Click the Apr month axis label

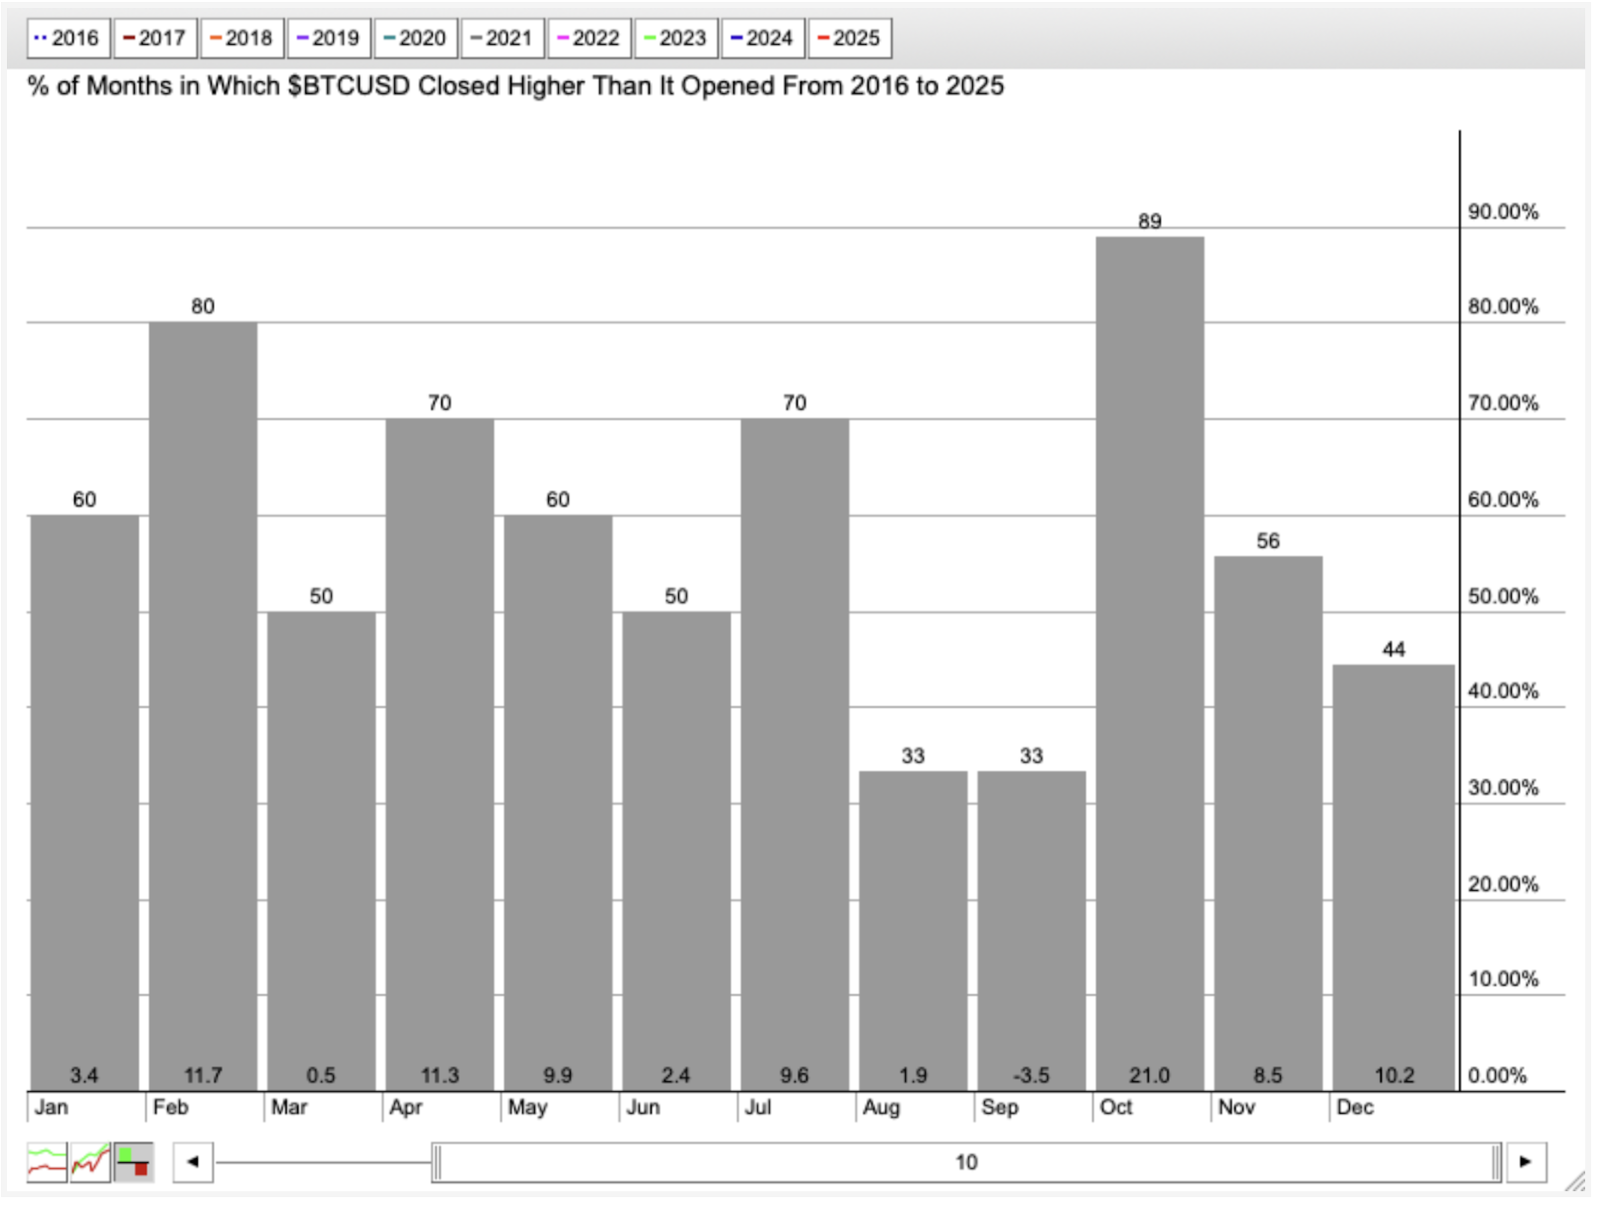(406, 1107)
